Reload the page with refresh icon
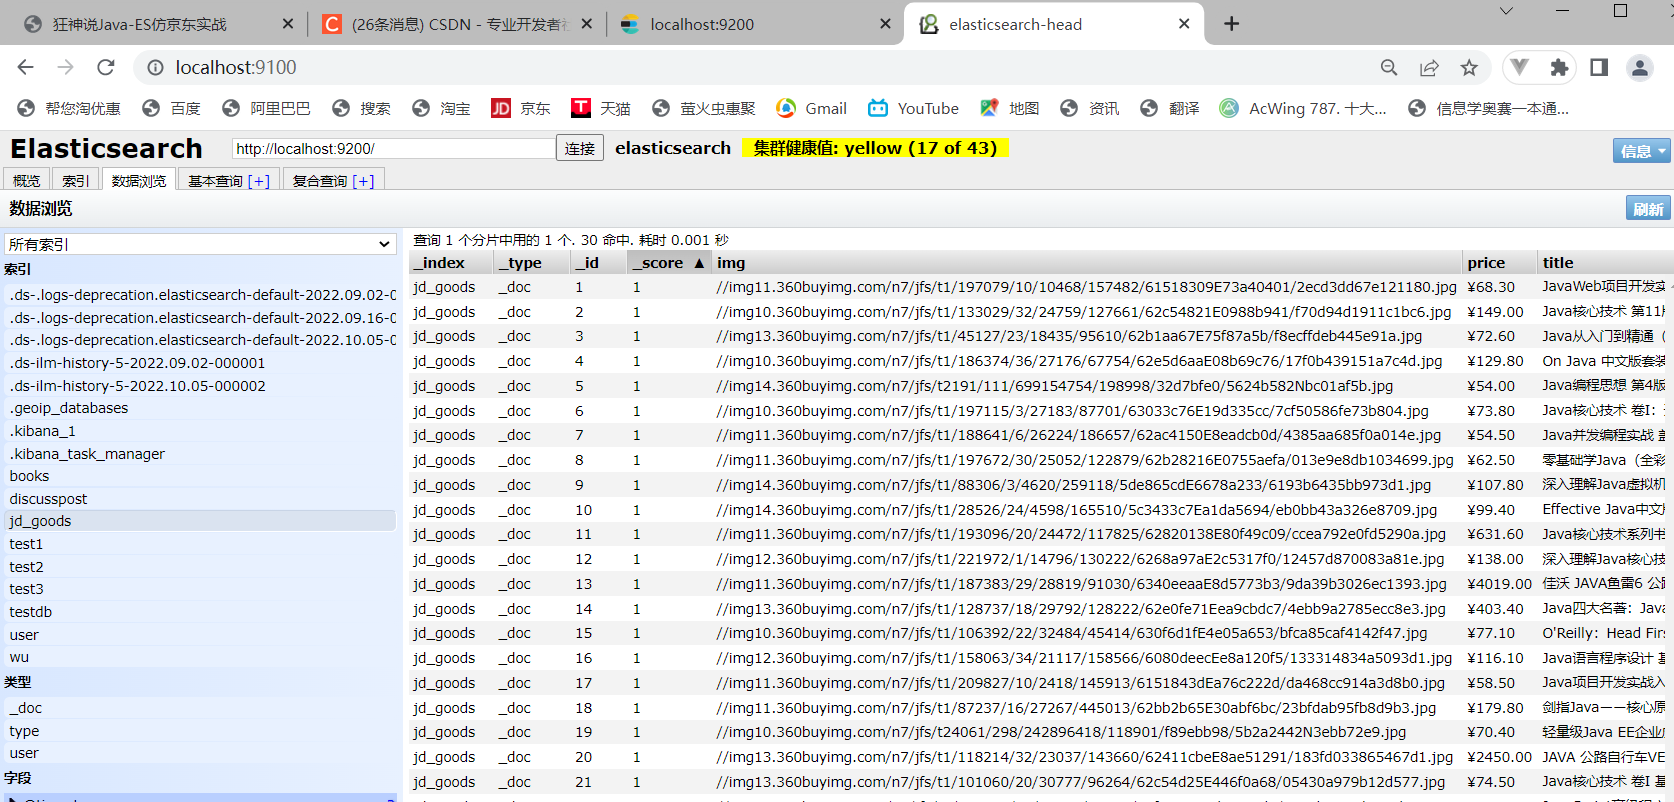Image resolution: width=1674 pixels, height=802 pixels. click(106, 67)
